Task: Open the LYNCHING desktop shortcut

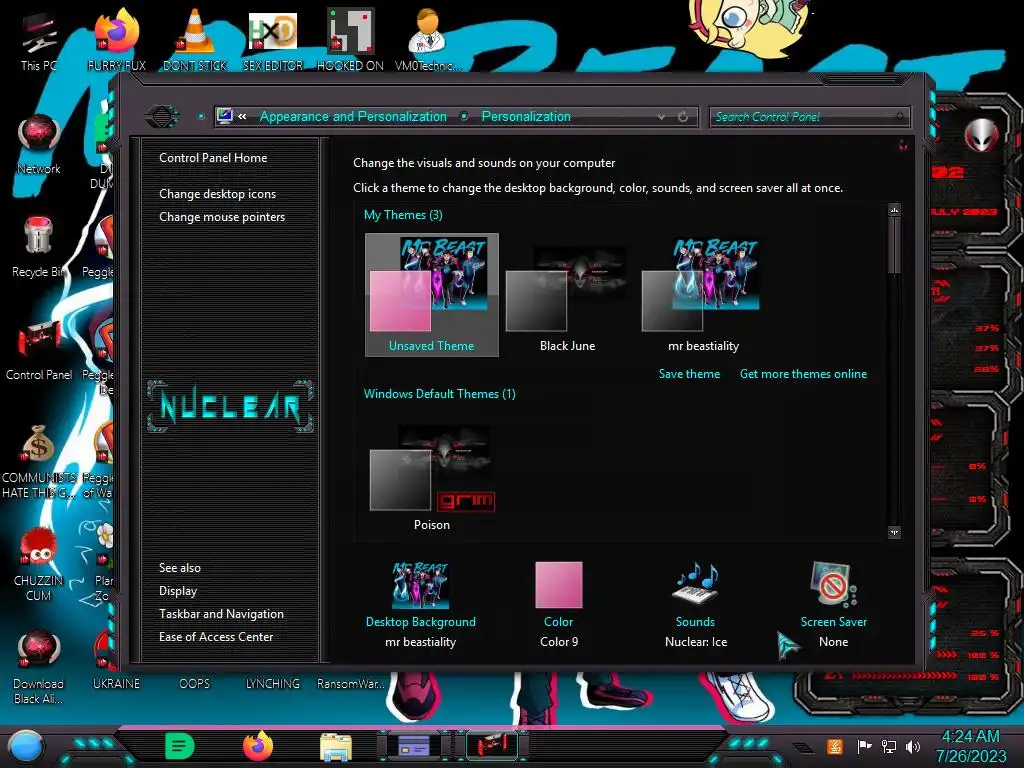Action: click(272, 684)
